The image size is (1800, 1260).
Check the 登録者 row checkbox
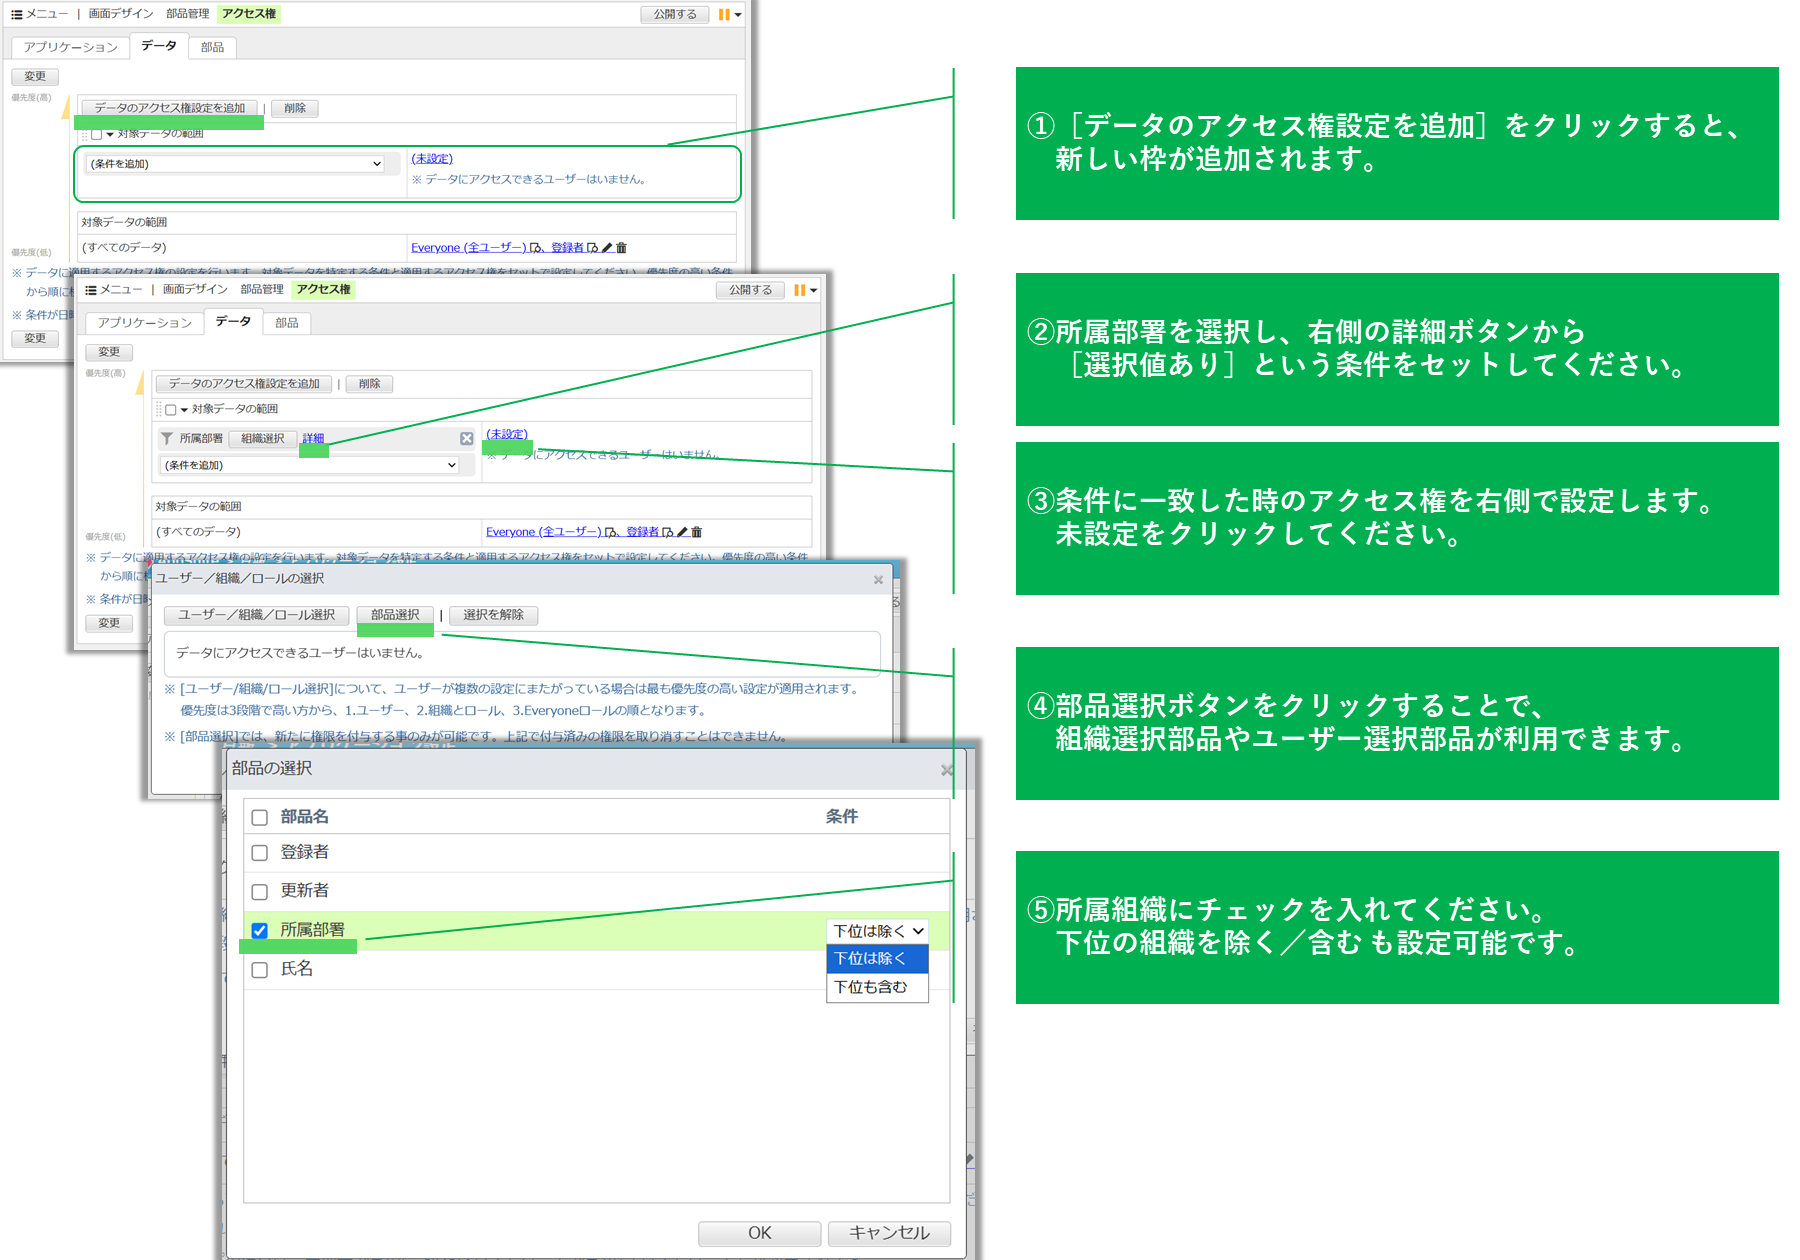click(260, 853)
